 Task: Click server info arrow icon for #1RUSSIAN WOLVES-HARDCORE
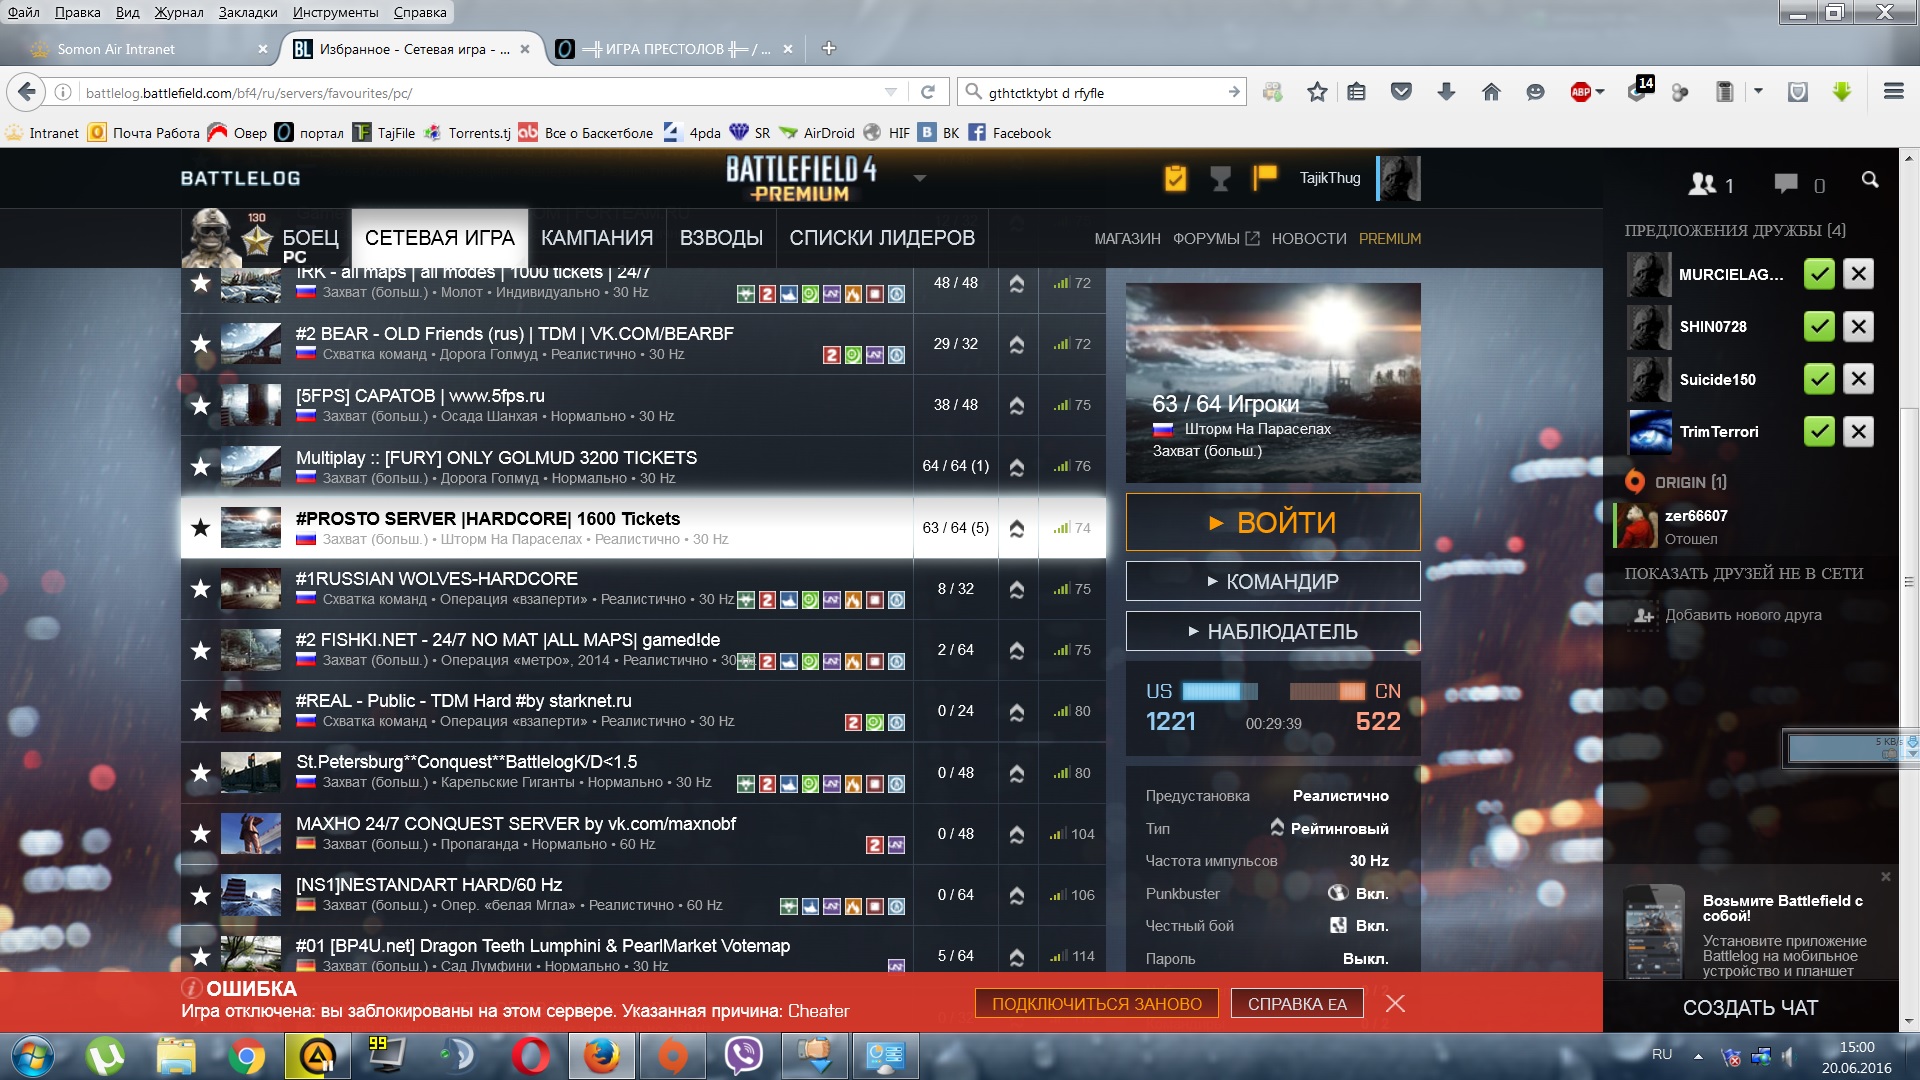pyautogui.click(x=1016, y=589)
